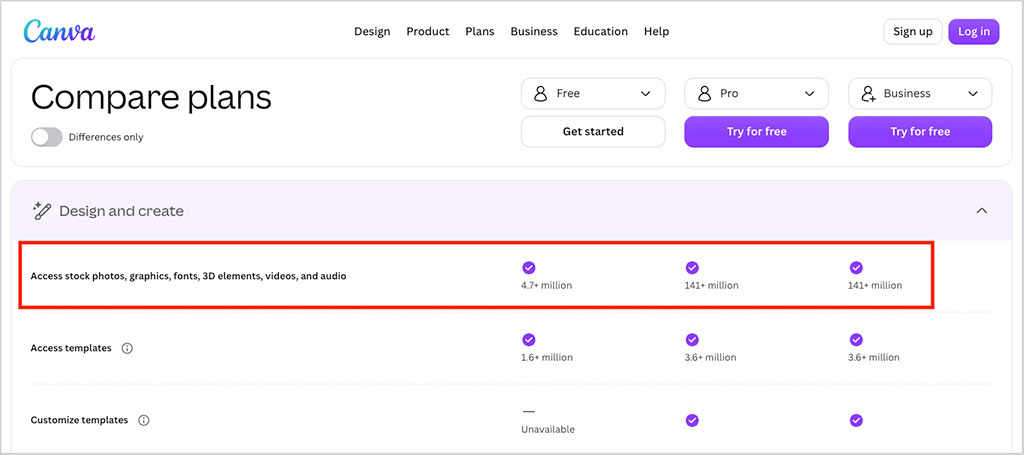Image resolution: width=1024 pixels, height=455 pixels.
Task: Toggle the Differences only switch
Action: (46, 137)
